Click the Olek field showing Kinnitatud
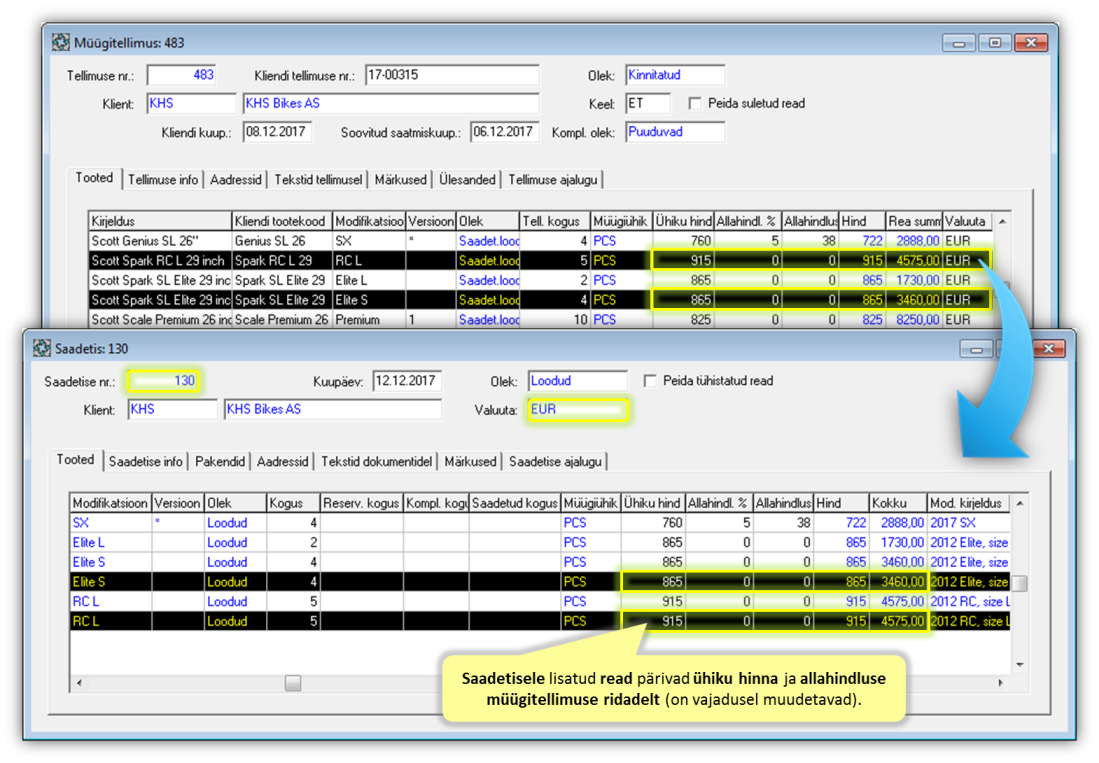The image size is (1099, 763). [675, 75]
